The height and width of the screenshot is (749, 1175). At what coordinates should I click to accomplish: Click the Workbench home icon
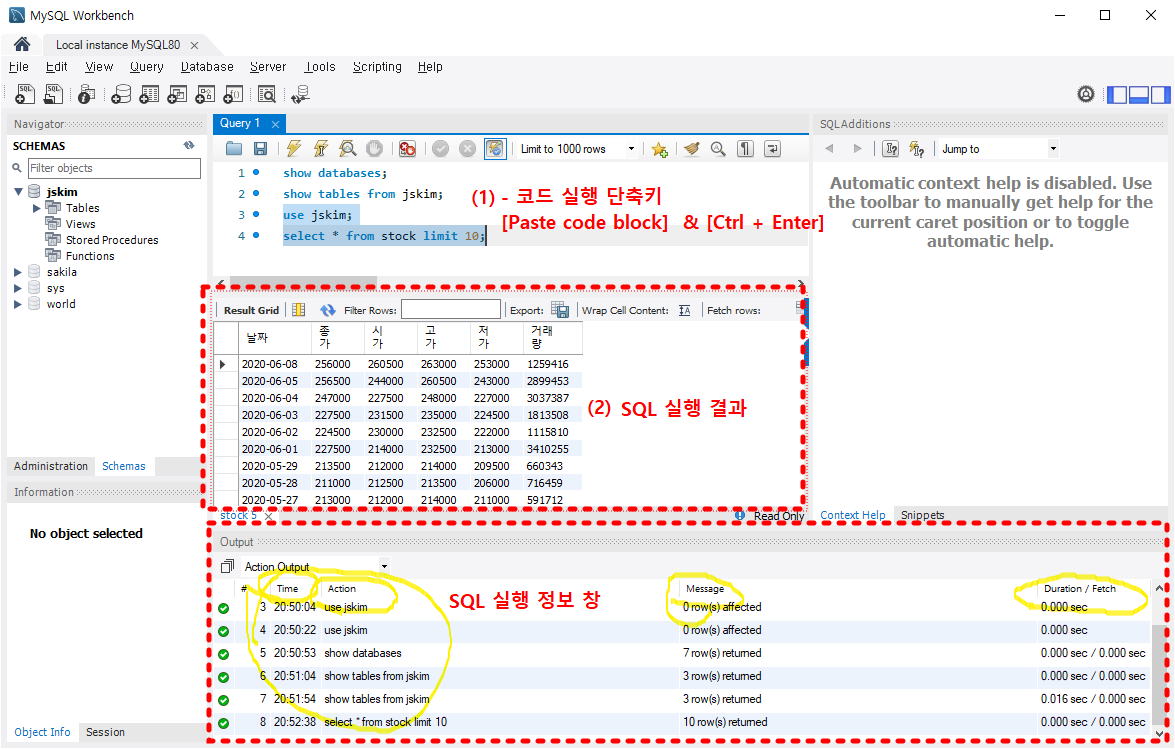point(22,44)
